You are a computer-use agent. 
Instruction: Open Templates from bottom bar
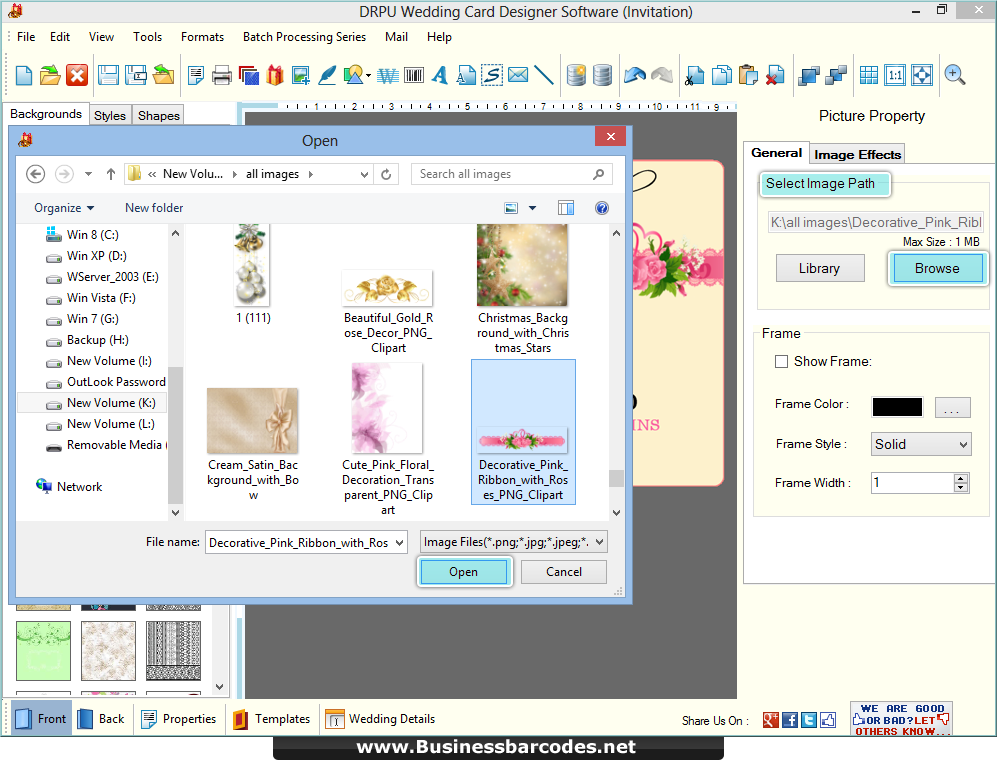tap(272, 719)
